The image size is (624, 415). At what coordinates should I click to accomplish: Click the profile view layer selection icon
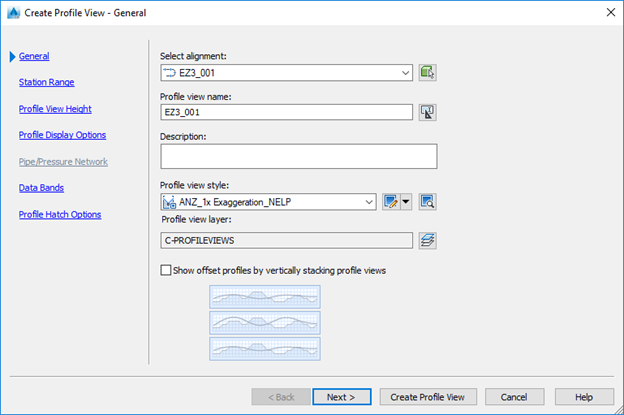[x=428, y=240]
